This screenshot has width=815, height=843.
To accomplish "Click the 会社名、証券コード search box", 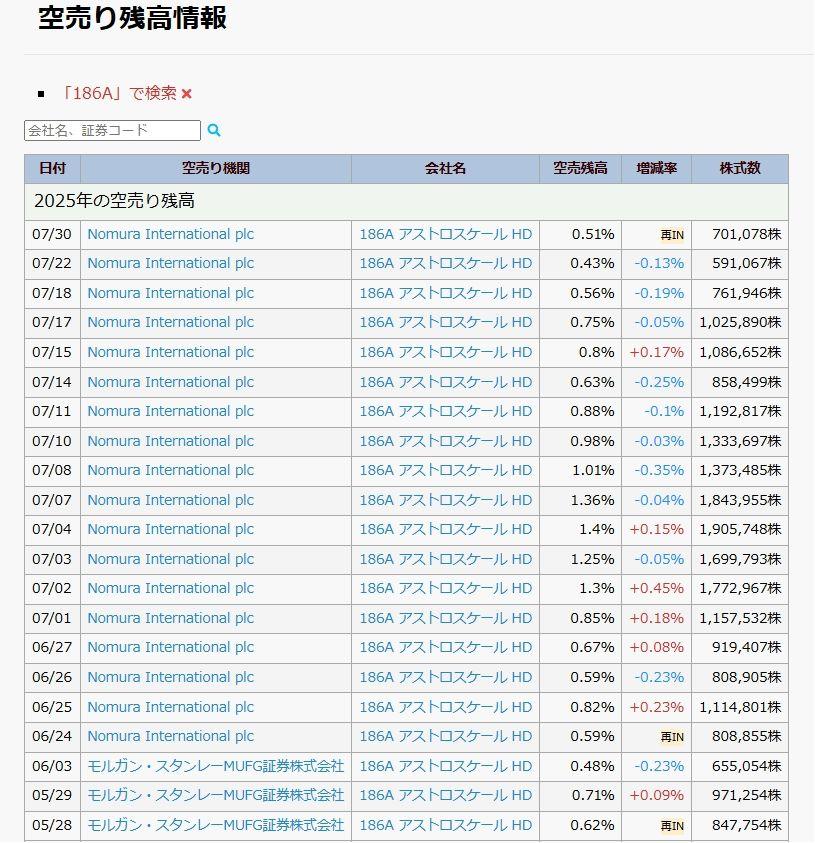I will (110, 130).
